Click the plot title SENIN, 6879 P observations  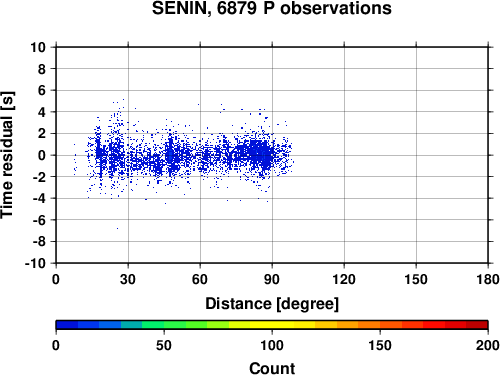(272, 8)
